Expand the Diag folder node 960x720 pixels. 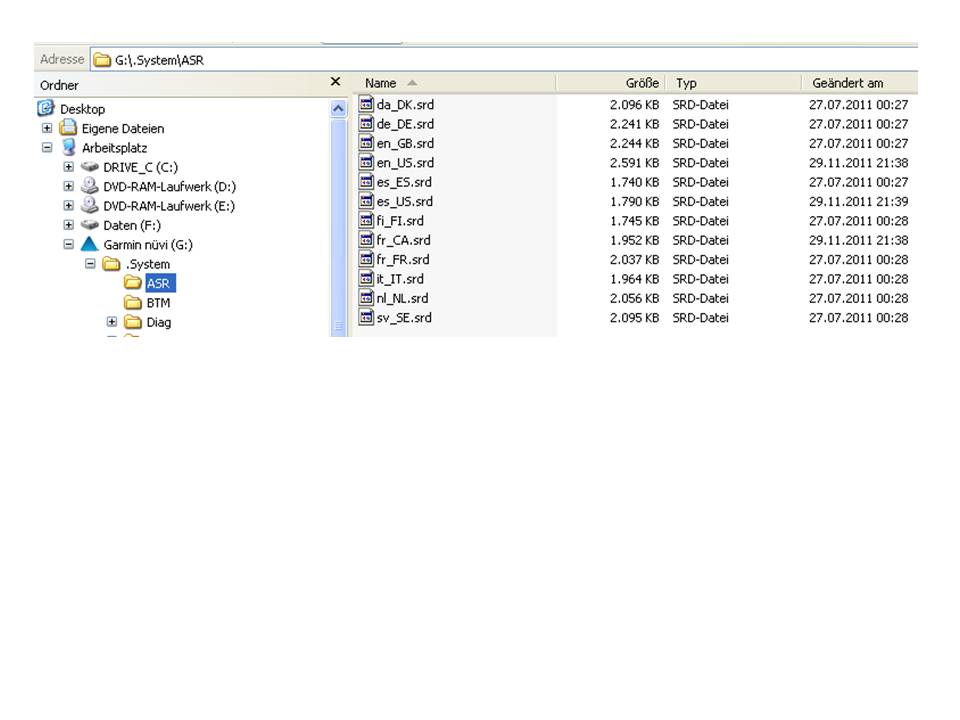click(111, 322)
